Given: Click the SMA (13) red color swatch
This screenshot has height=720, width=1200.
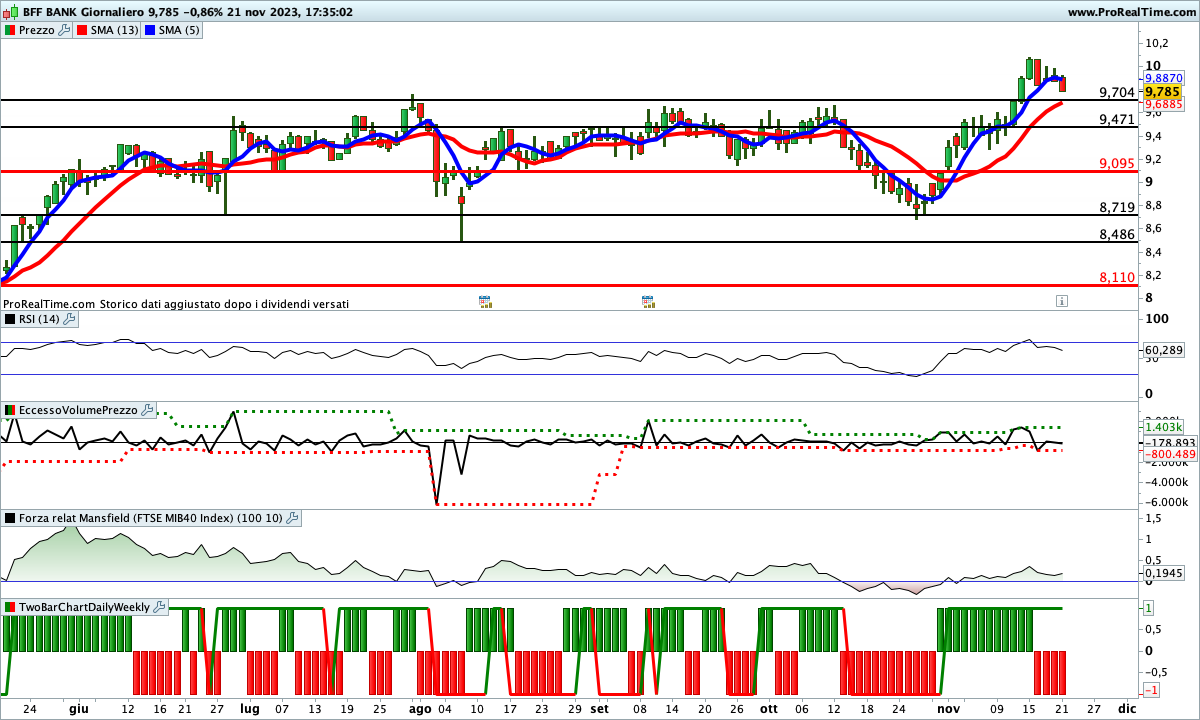Looking at the screenshot, I should coord(83,31).
